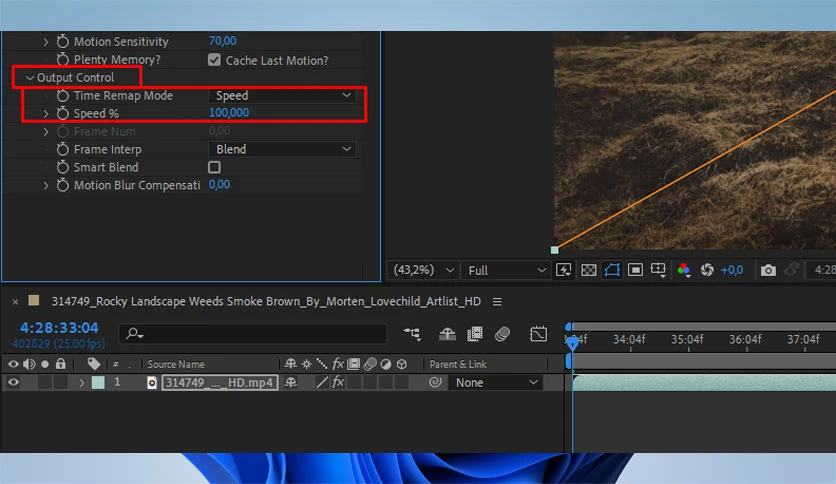Image resolution: width=836 pixels, height=484 pixels.
Task: Open graph editor icon
Action: (x=538, y=334)
